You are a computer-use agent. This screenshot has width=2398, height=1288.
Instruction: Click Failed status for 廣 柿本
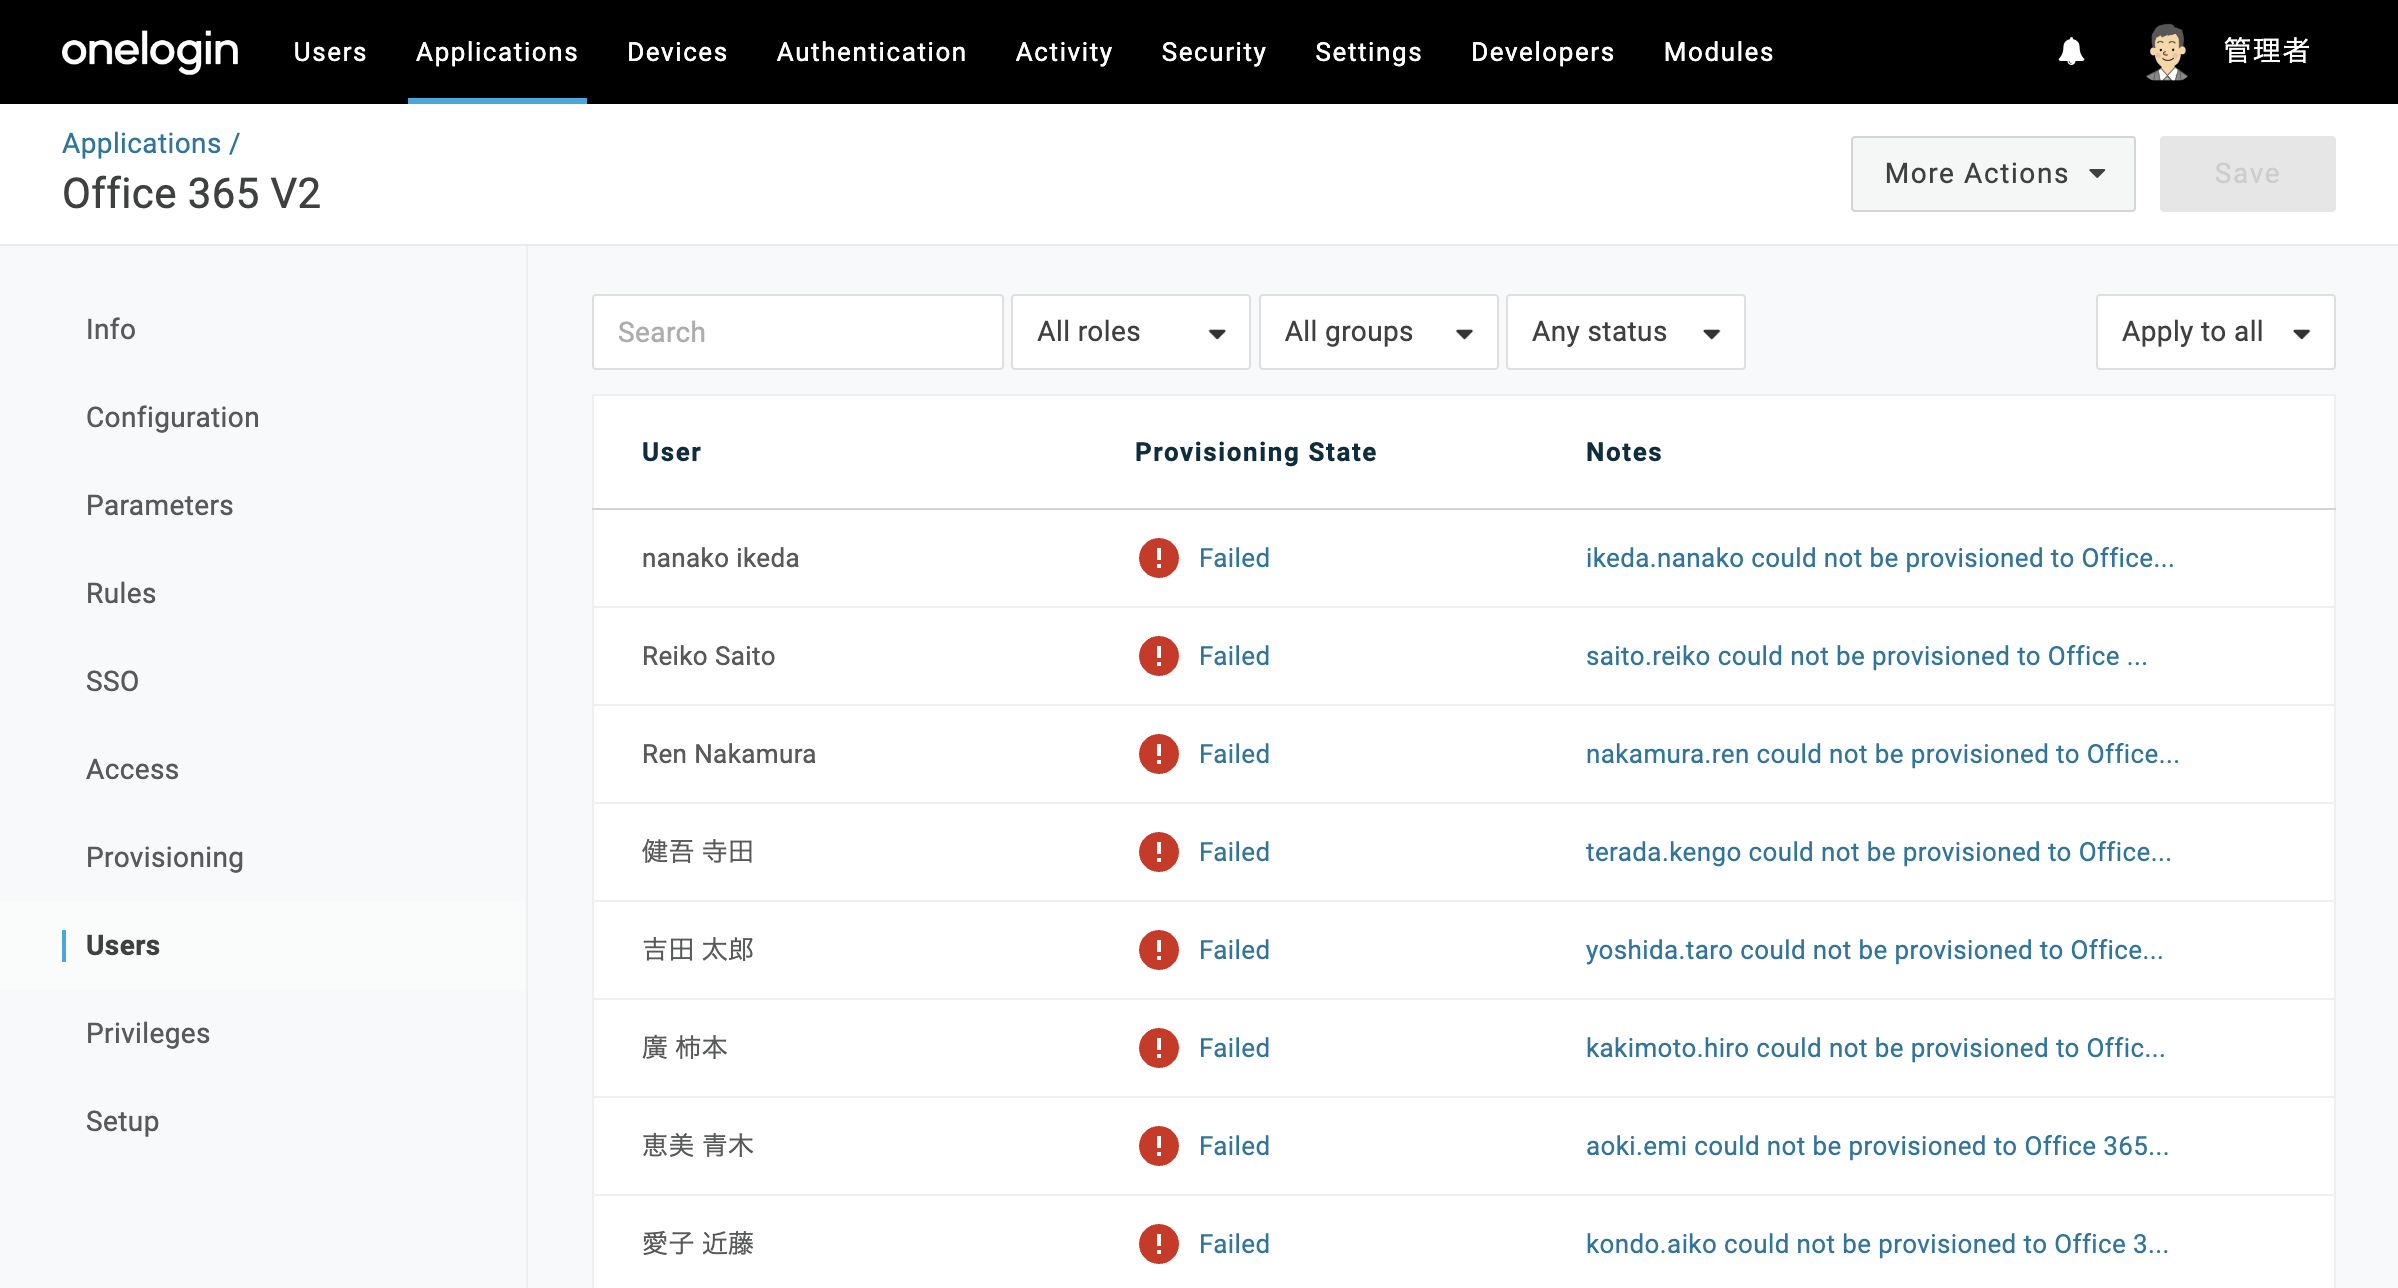click(1234, 1048)
